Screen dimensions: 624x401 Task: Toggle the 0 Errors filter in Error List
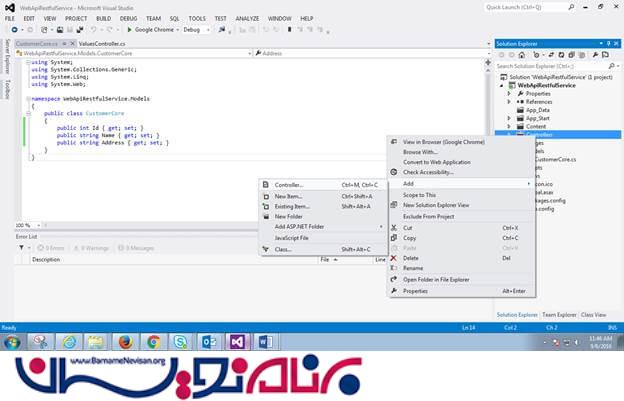coord(50,247)
